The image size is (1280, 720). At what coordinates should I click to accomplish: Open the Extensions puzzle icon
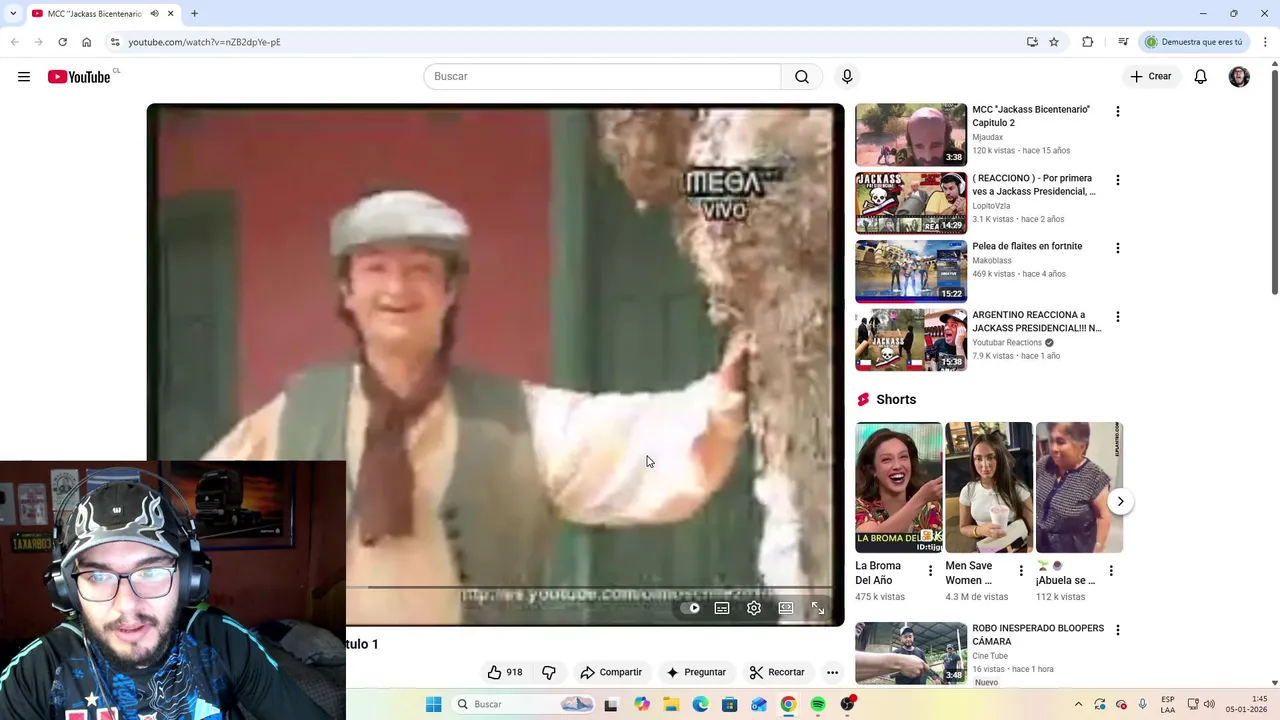tap(1088, 42)
